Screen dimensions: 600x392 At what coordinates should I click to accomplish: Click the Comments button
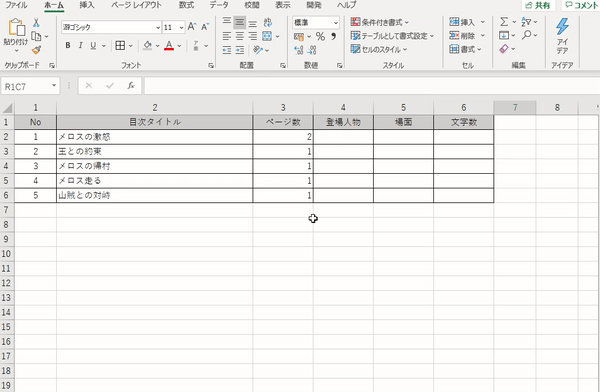click(581, 5)
